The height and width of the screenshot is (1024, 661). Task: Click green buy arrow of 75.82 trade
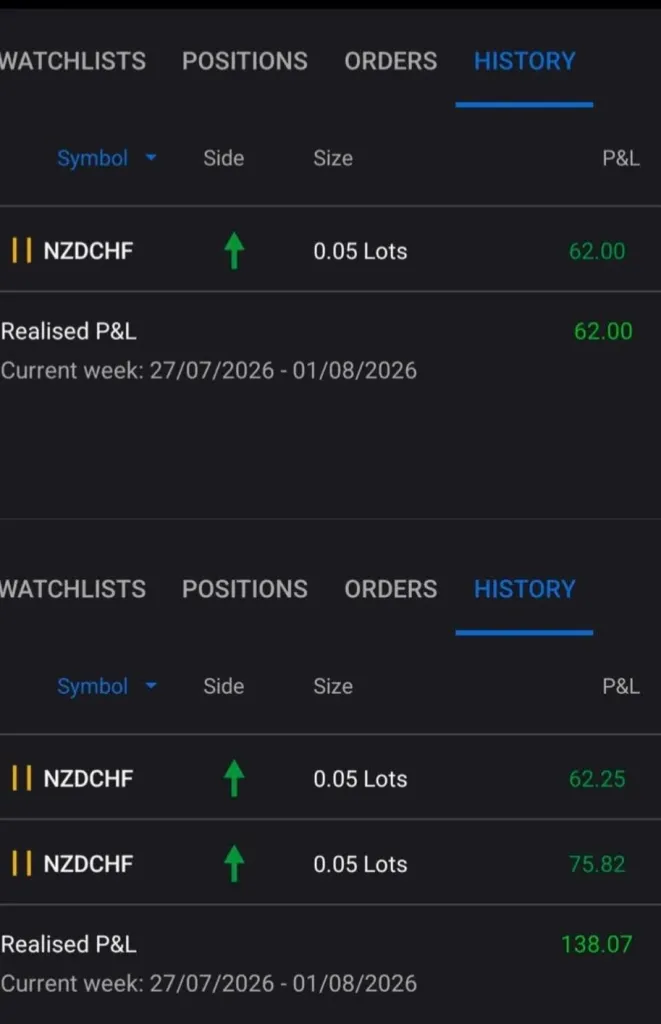234,863
